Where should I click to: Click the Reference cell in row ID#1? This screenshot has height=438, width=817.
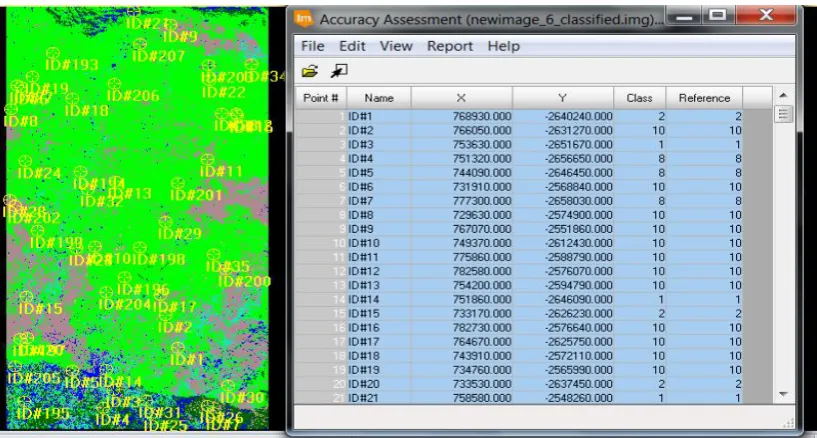(x=704, y=116)
